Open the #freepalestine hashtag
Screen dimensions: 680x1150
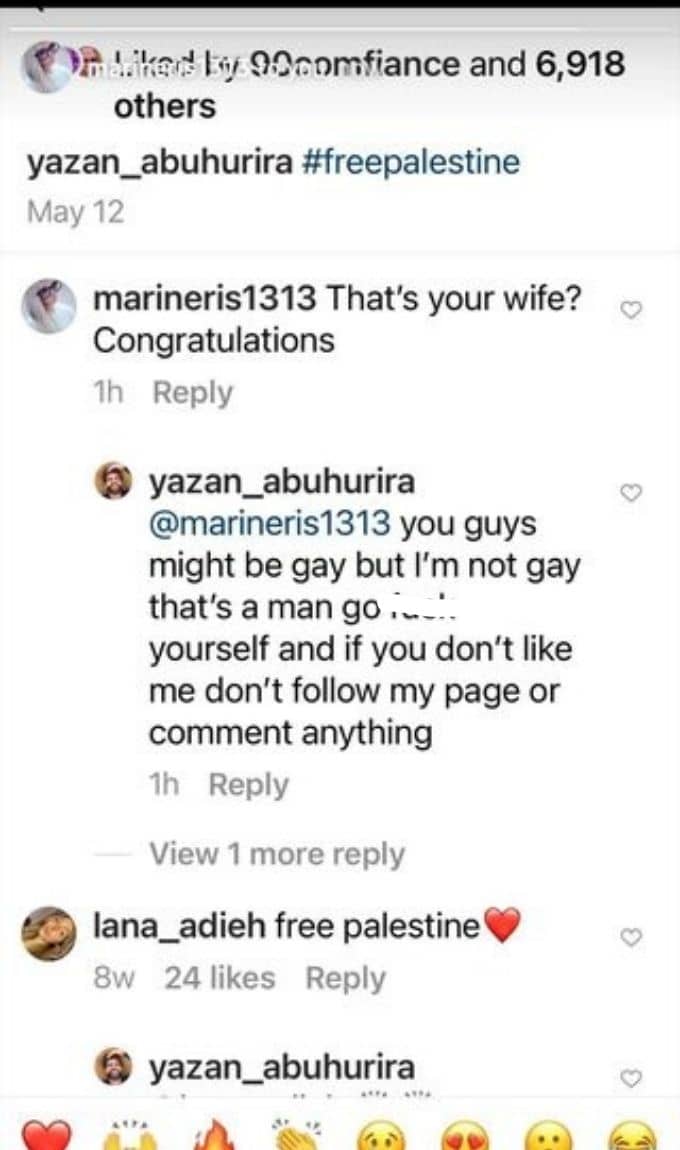pos(412,162)
